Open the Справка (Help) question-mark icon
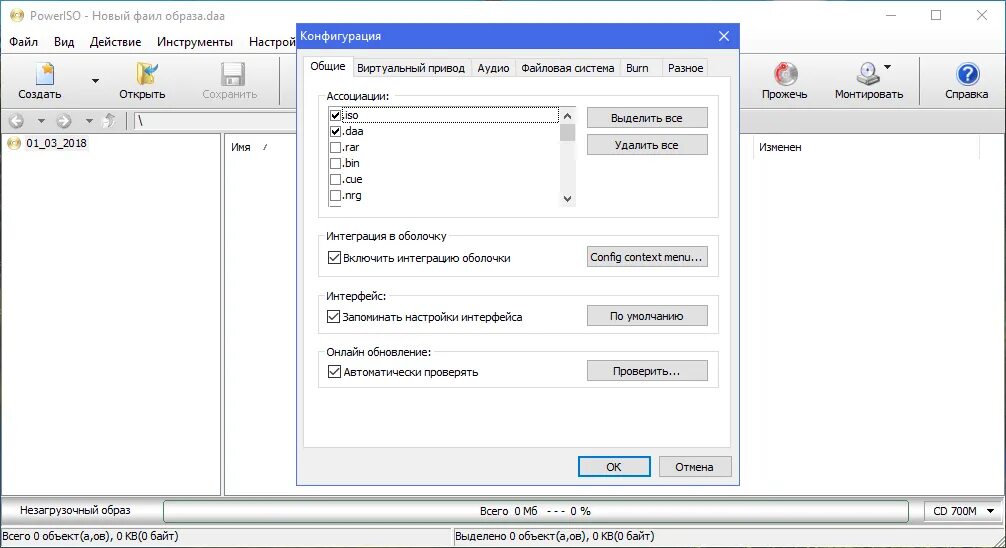 [968, 74]
